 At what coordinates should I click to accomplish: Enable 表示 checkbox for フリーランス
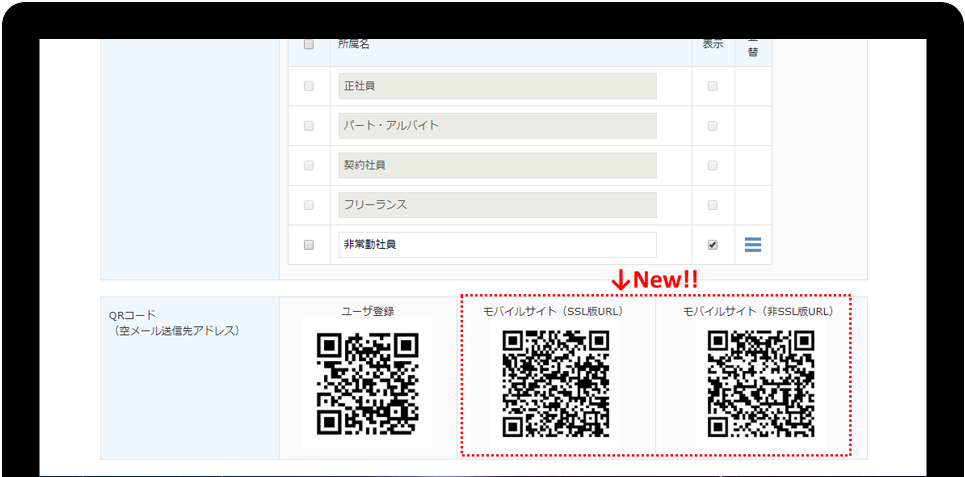(x=713, y=204)
